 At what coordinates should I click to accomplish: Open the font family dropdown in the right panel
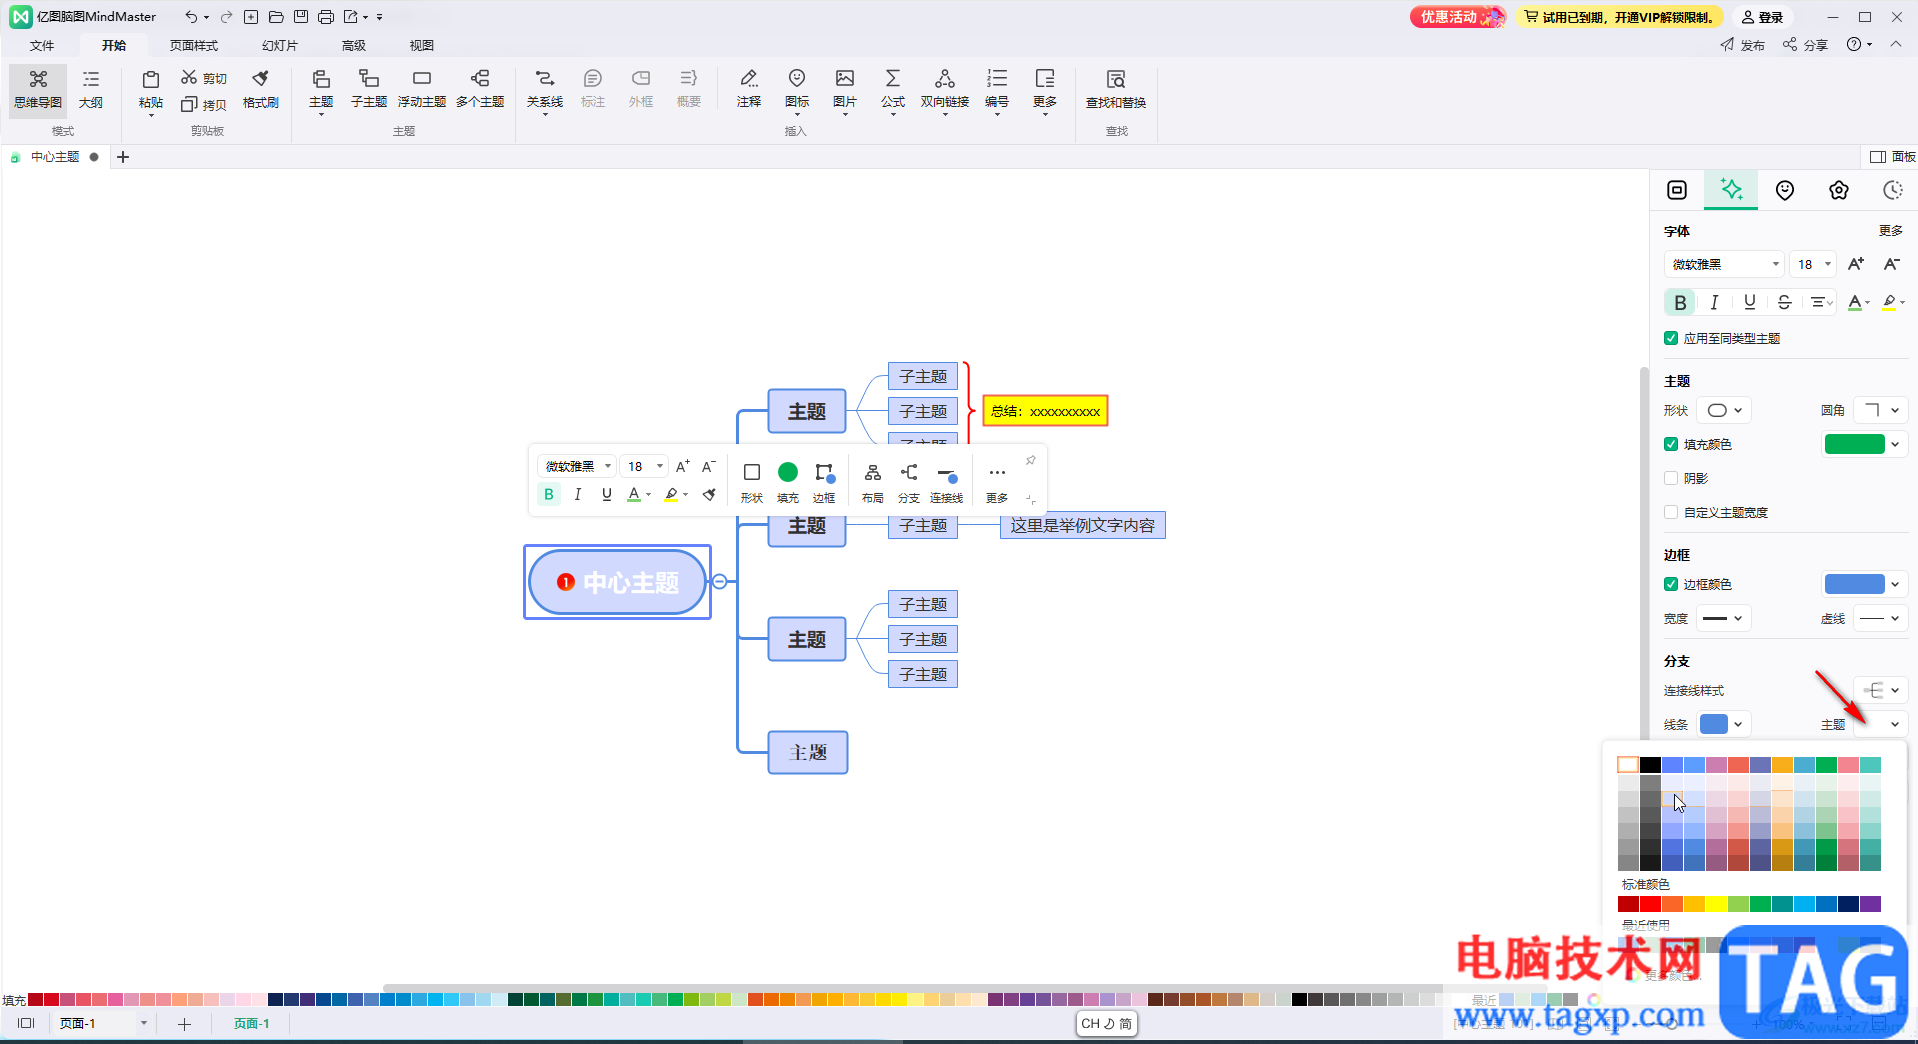click(1724, 264)
